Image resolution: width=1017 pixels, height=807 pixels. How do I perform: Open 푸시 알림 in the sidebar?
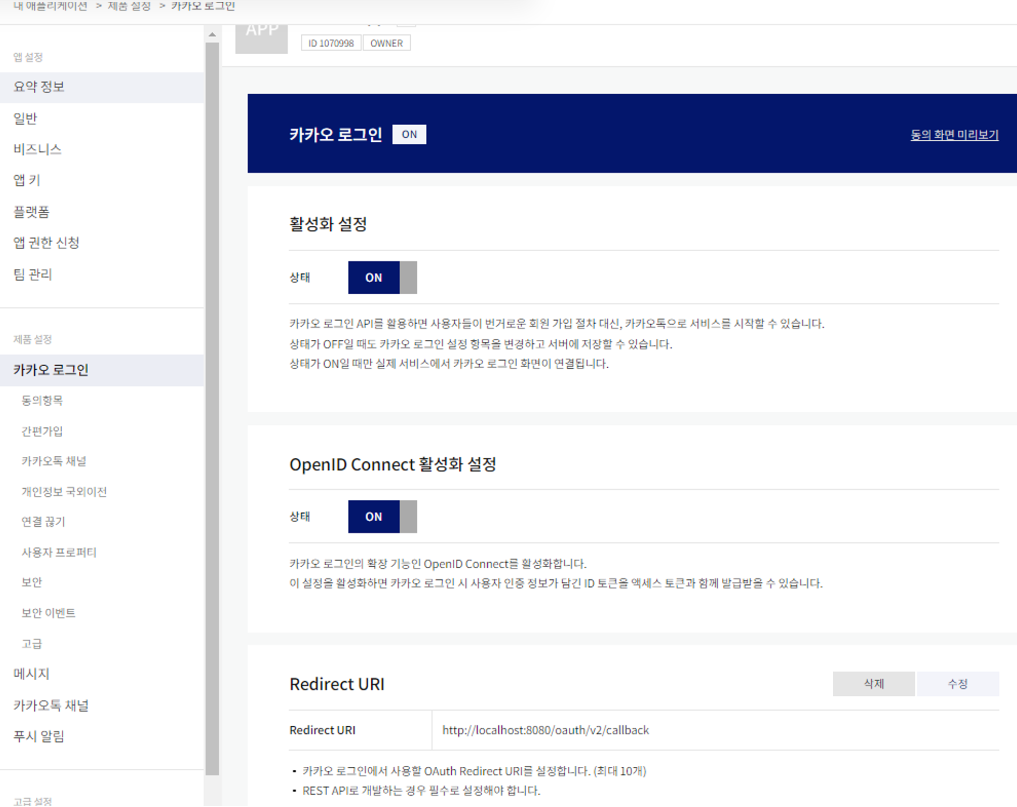click(39, 736)
